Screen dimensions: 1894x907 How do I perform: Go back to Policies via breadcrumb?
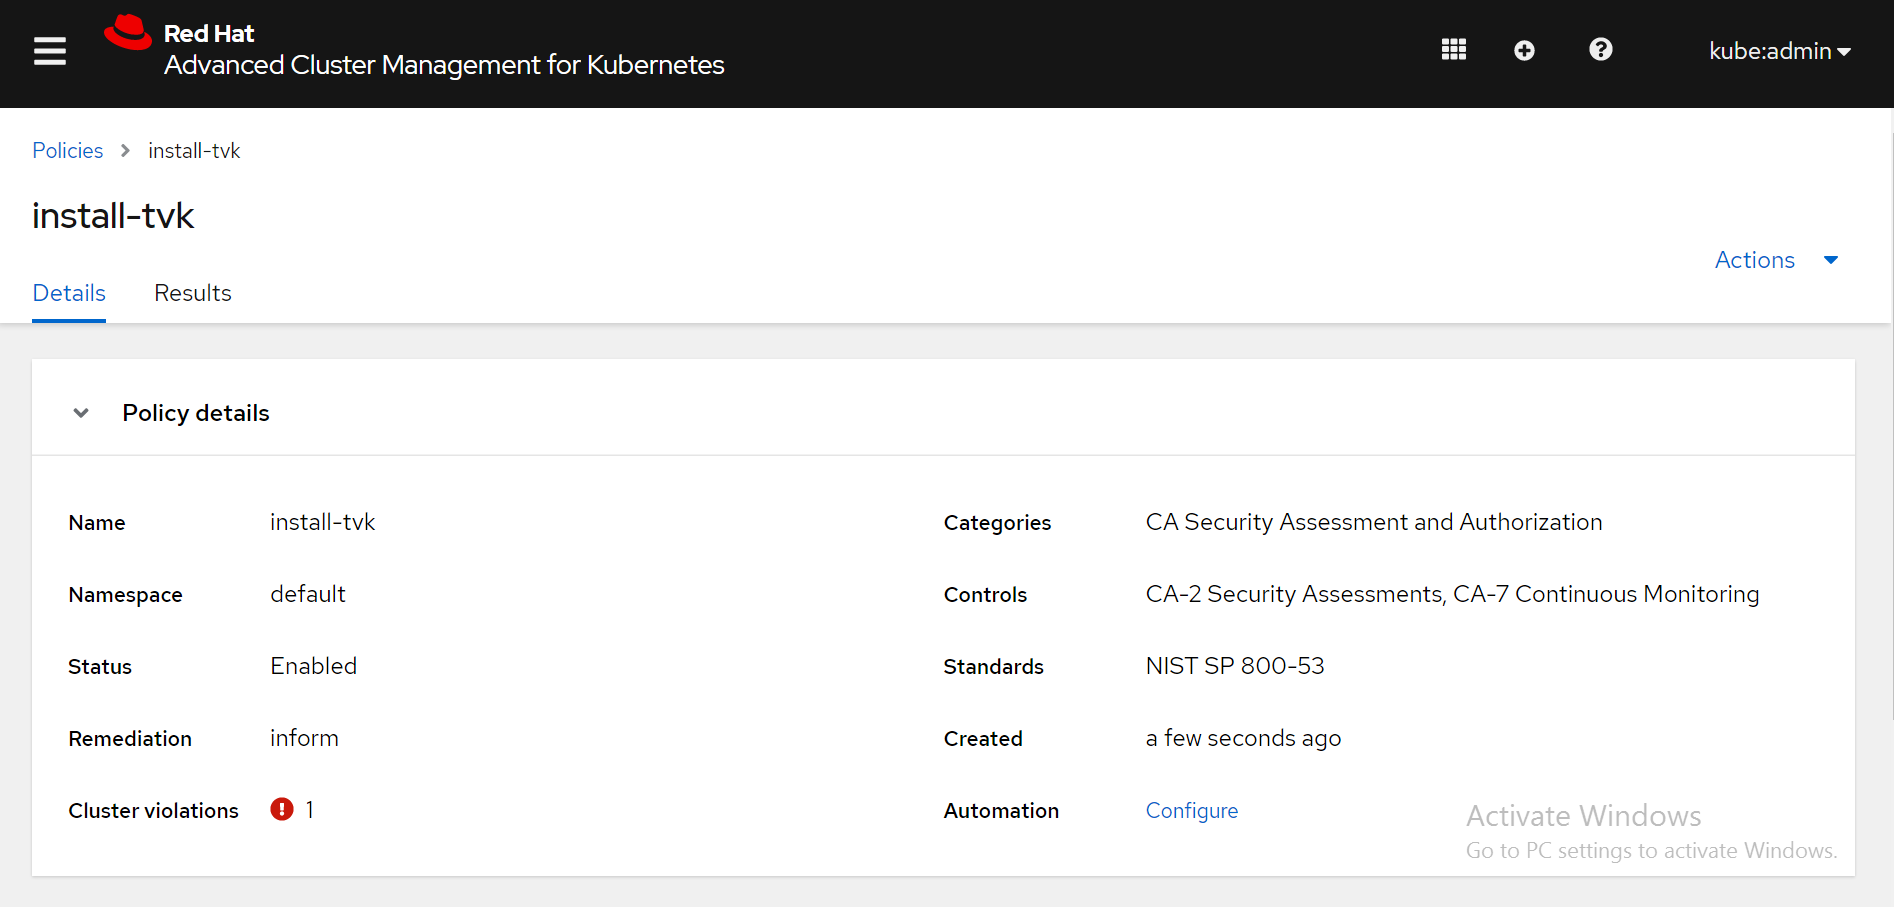point(67,151)
